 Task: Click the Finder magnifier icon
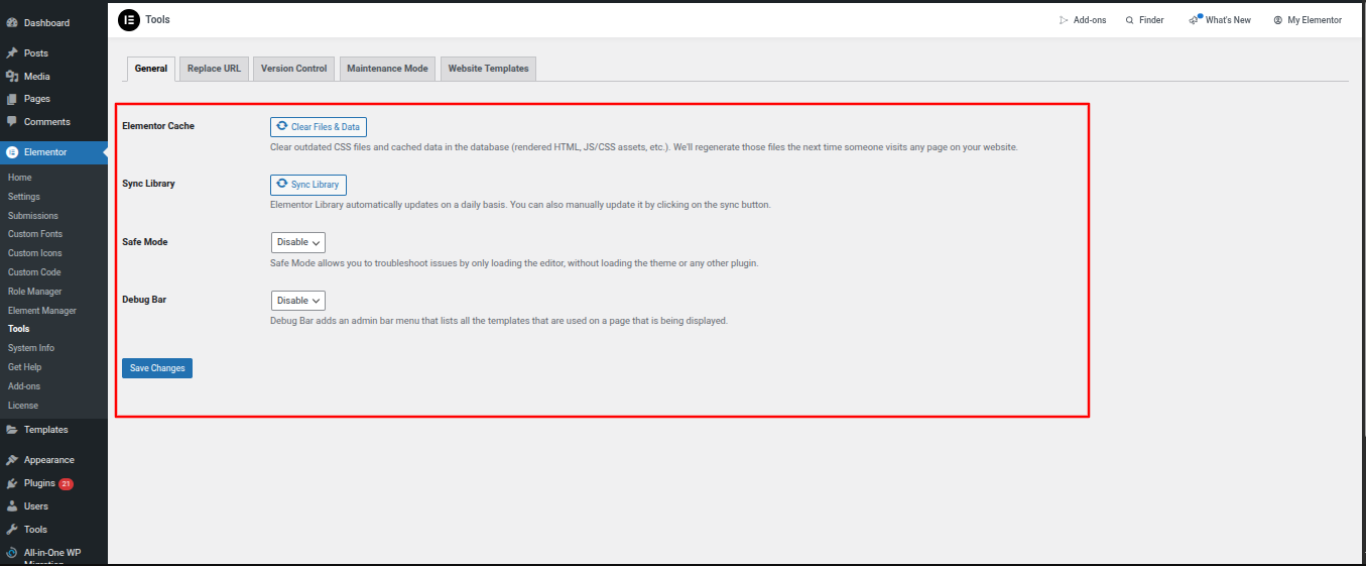point(1130,20)
